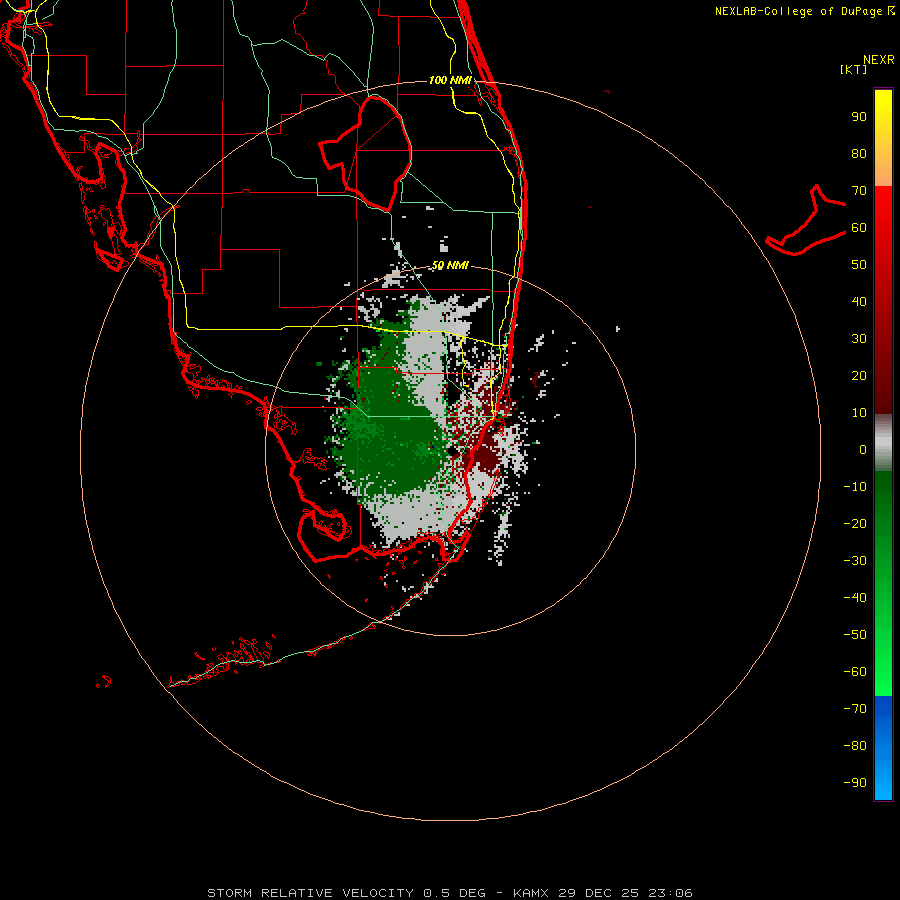Click the -50 knot scale label
This screenshot has height=900, width=900.
click(x=855, y=634)
